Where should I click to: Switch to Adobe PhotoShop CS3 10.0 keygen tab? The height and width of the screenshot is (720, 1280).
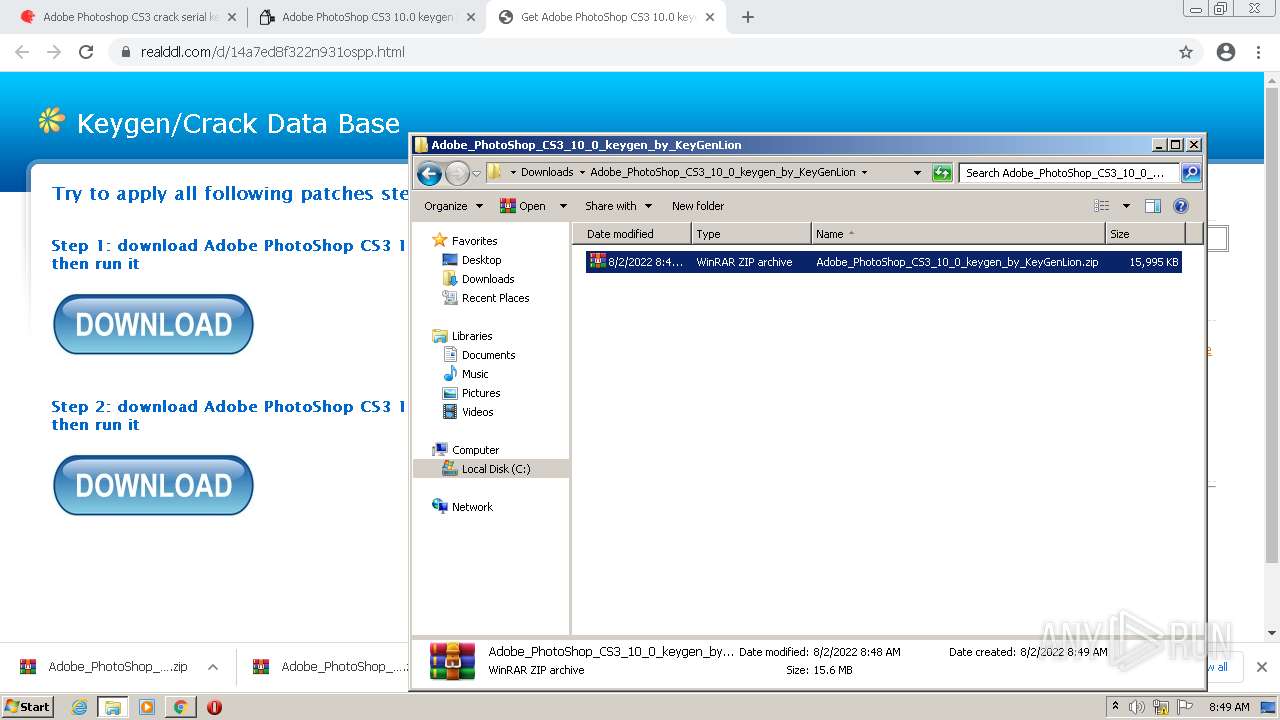pos(367,17)
